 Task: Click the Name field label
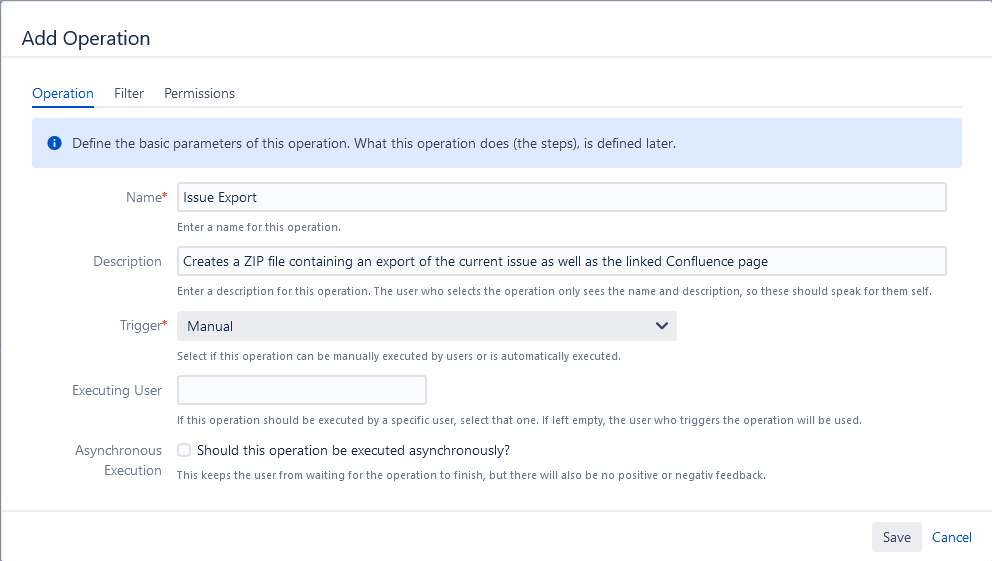[x=144, y=197]
